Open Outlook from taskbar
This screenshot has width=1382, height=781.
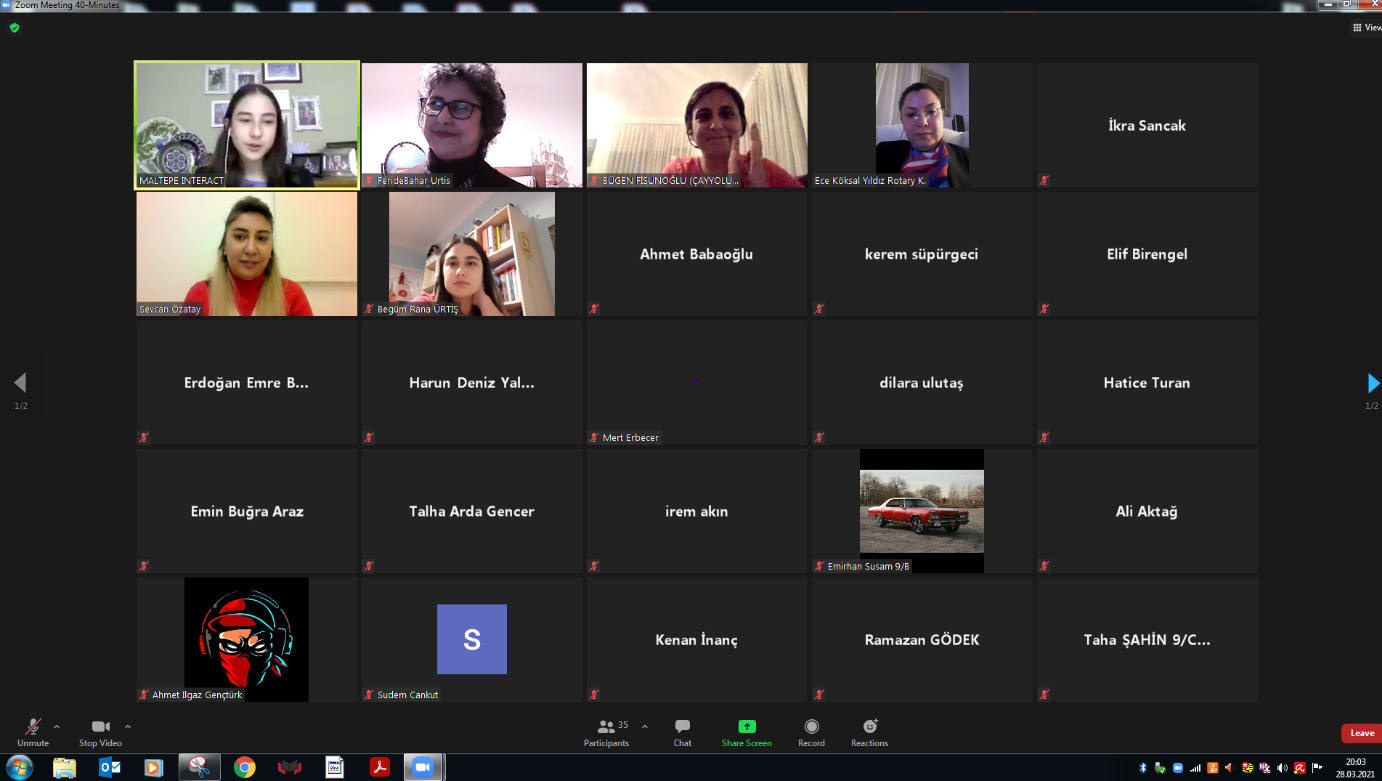pos(110,767)
